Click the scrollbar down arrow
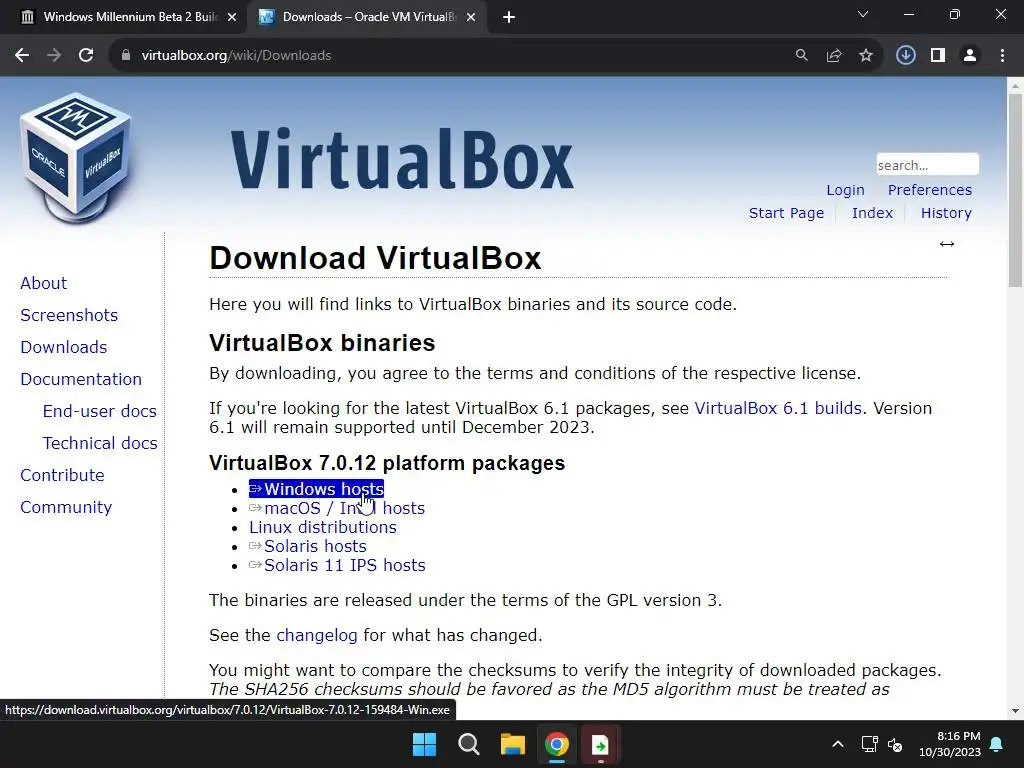The image size is (1024, 768). [1015, 711]
